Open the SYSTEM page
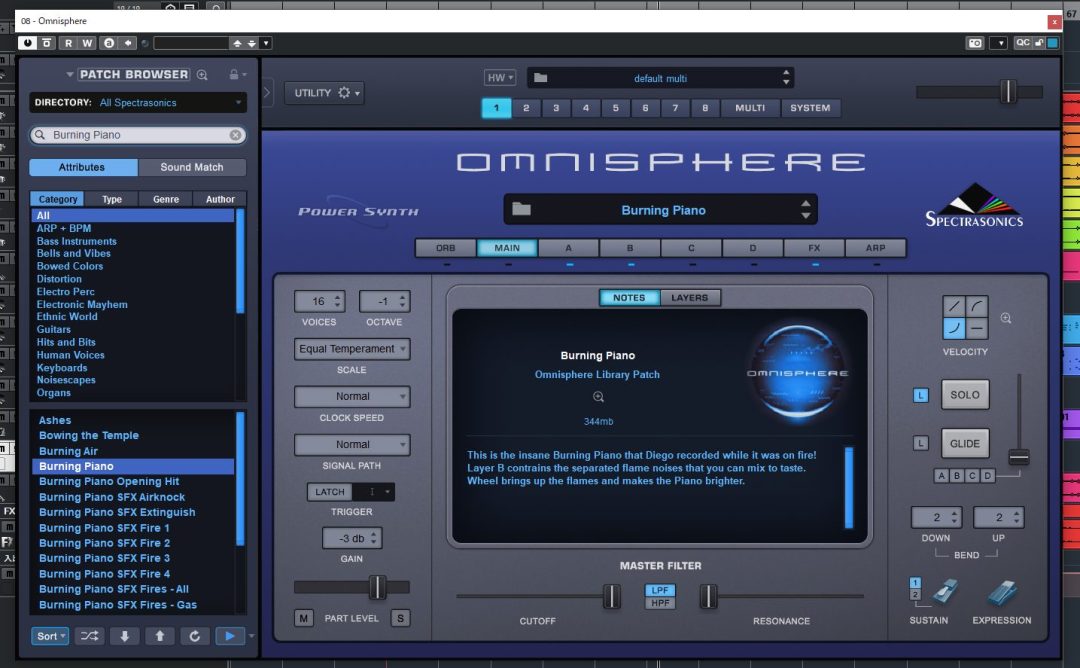The image size is (1080, 668). (x=810, y=107)
